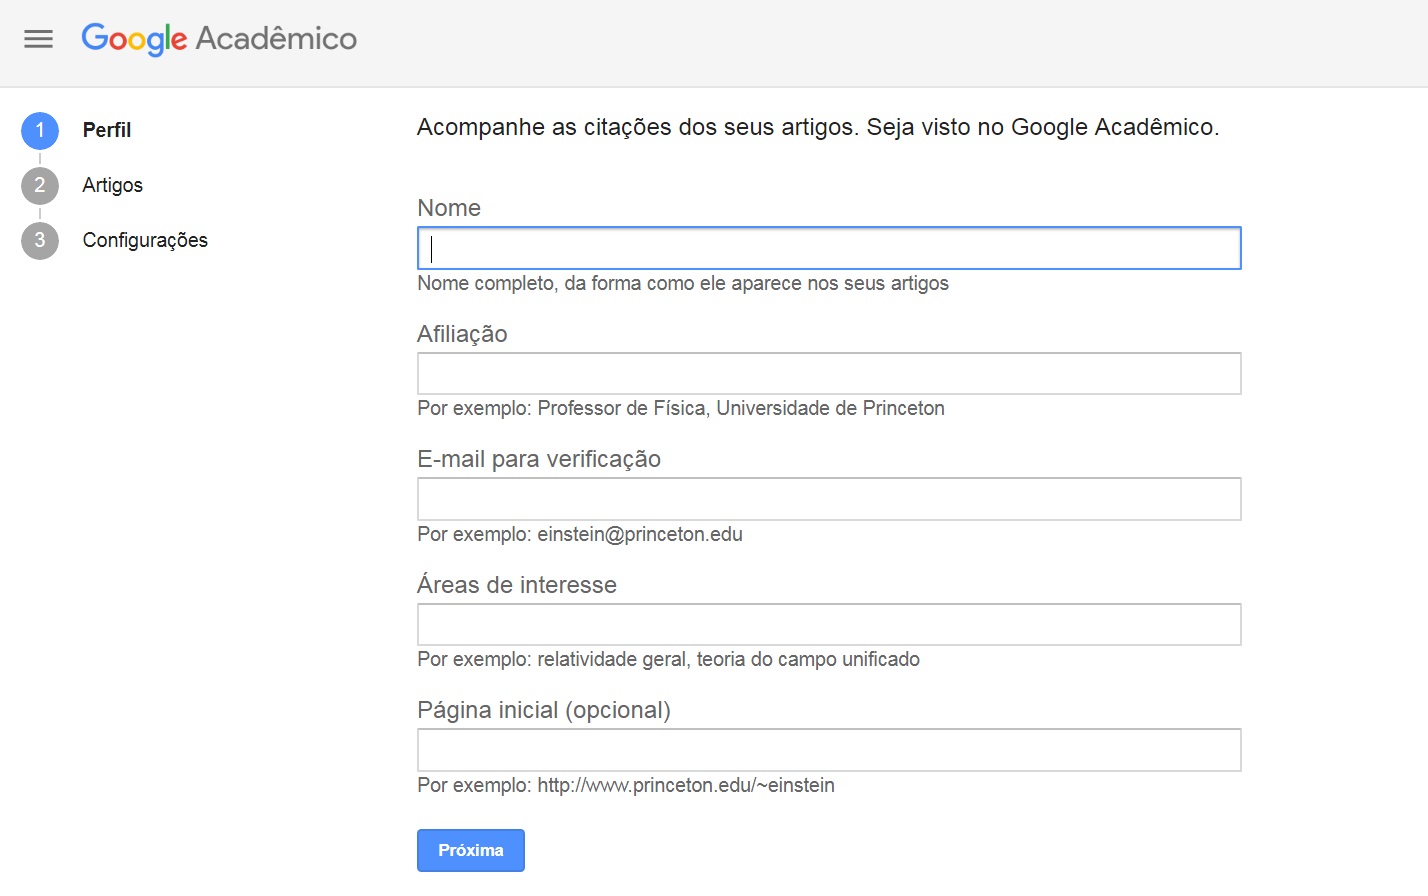Click the 'relatividade geral' example text
The width and height of the screenshot is (1428, 896).
point(668,659)
